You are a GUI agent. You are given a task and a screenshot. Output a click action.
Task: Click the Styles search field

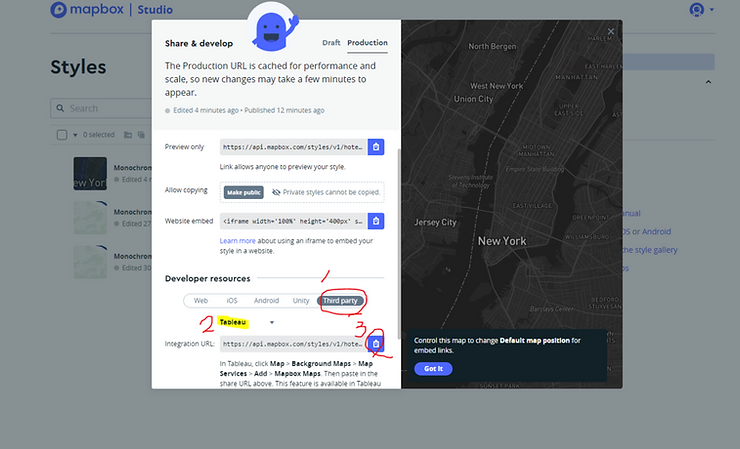click(101, 108)
